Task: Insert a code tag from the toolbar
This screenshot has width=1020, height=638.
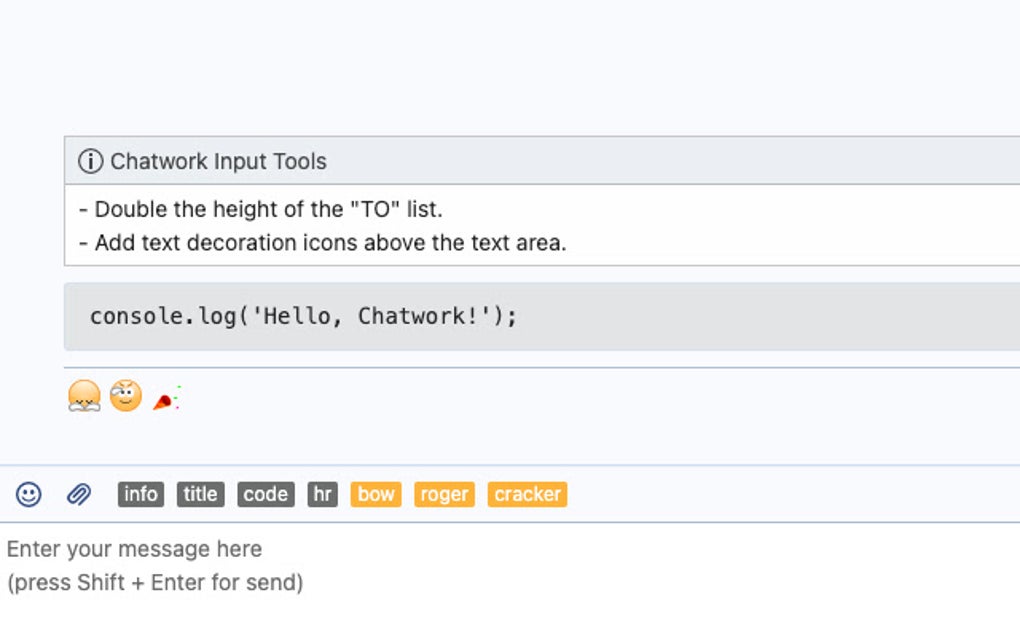Action: click(264, 494)
